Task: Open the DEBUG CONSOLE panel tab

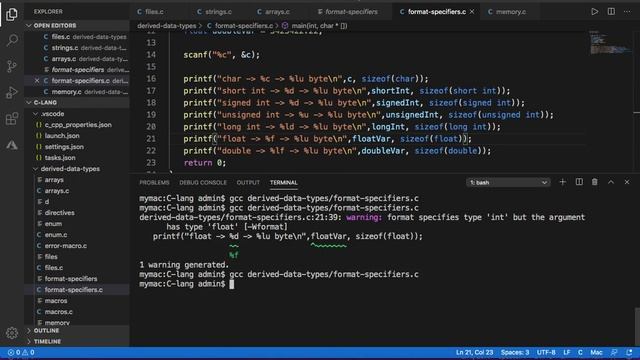Action: click(203, 182)
